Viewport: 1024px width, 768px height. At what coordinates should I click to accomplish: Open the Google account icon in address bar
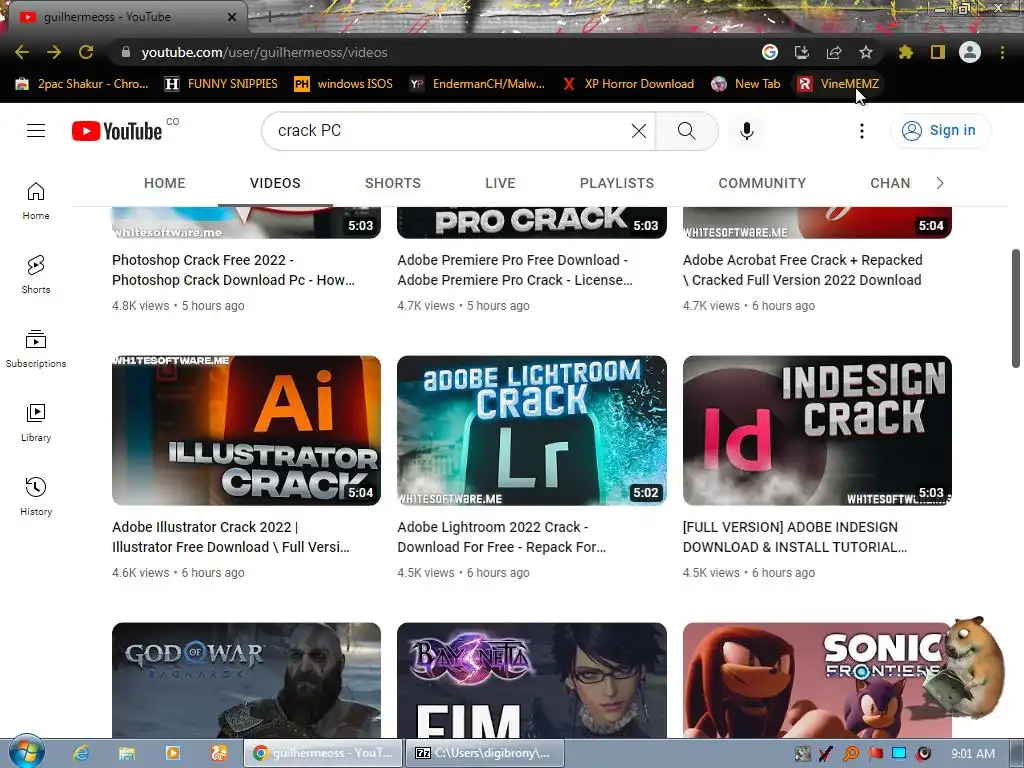(770, 52)
